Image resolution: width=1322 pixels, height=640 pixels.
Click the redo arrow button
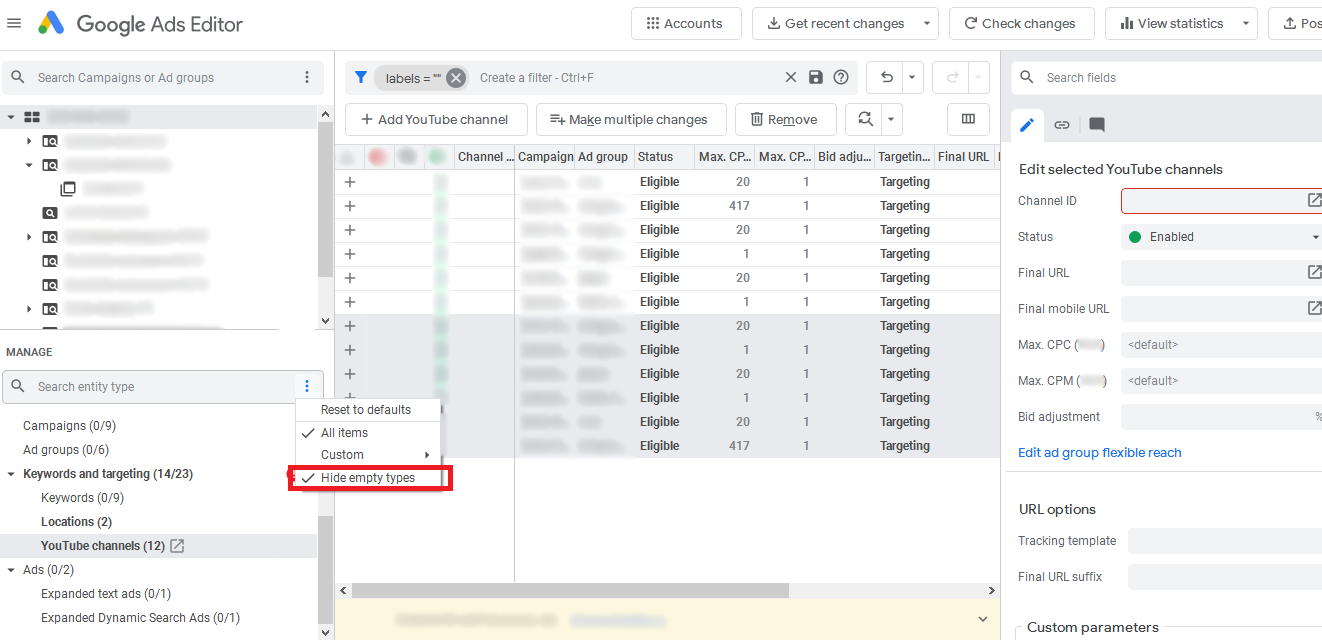951,77
